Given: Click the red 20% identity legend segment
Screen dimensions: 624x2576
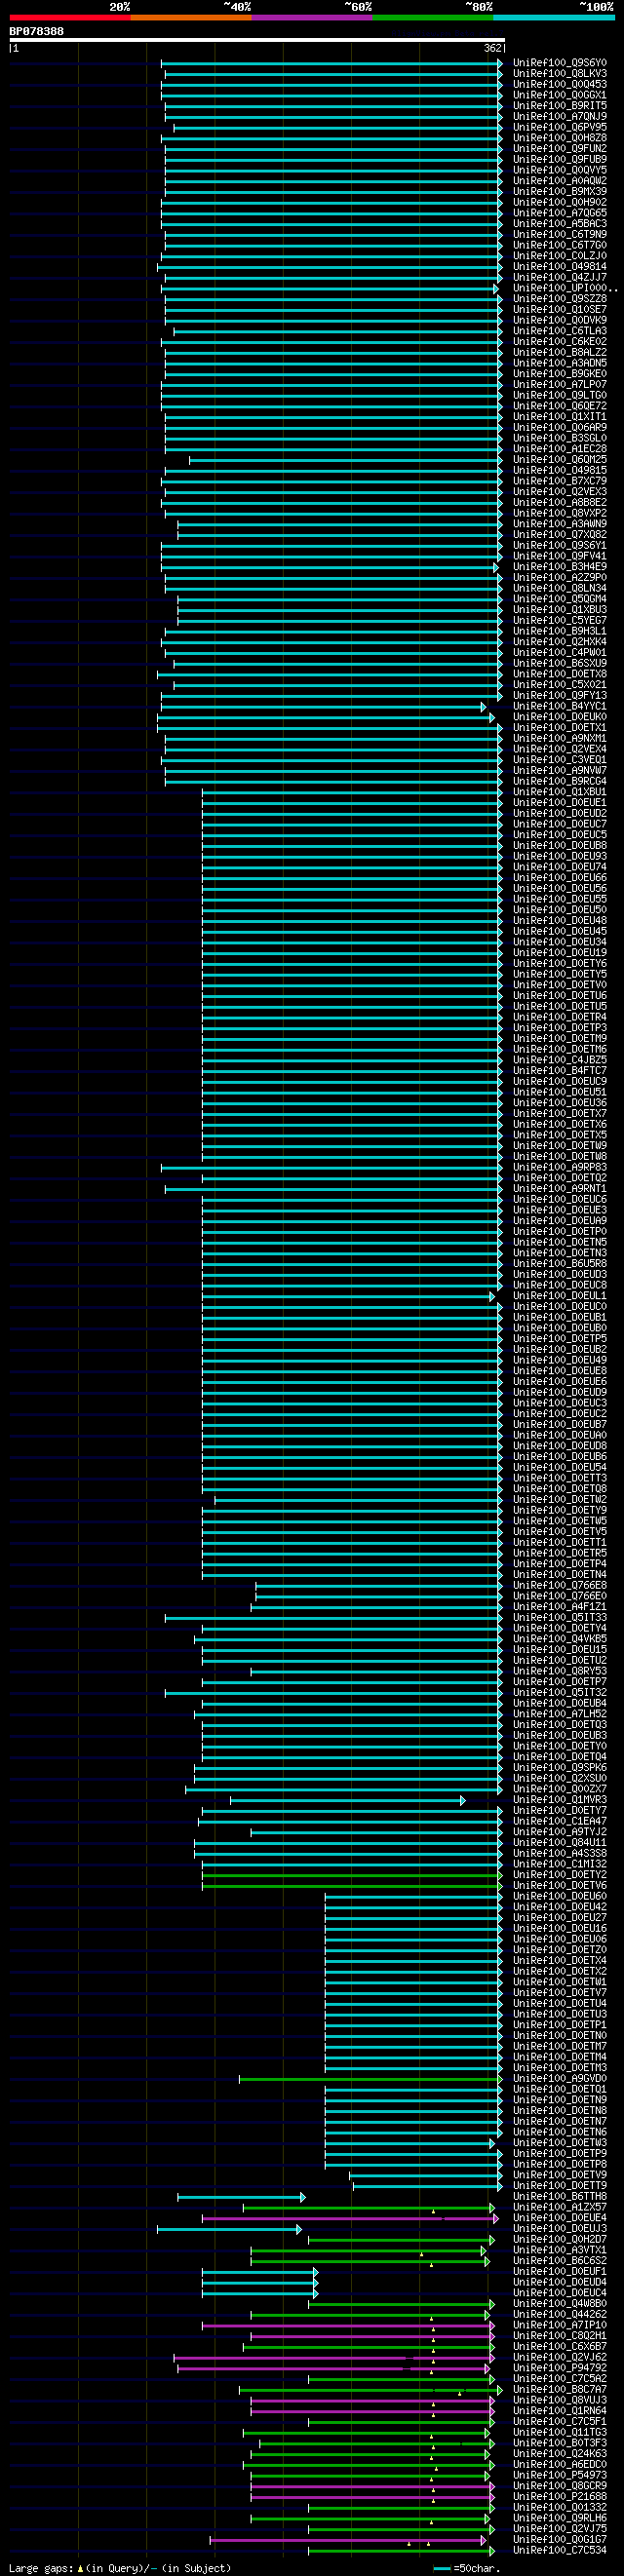Looking at the screenshot, I should [x=70, y=17].
